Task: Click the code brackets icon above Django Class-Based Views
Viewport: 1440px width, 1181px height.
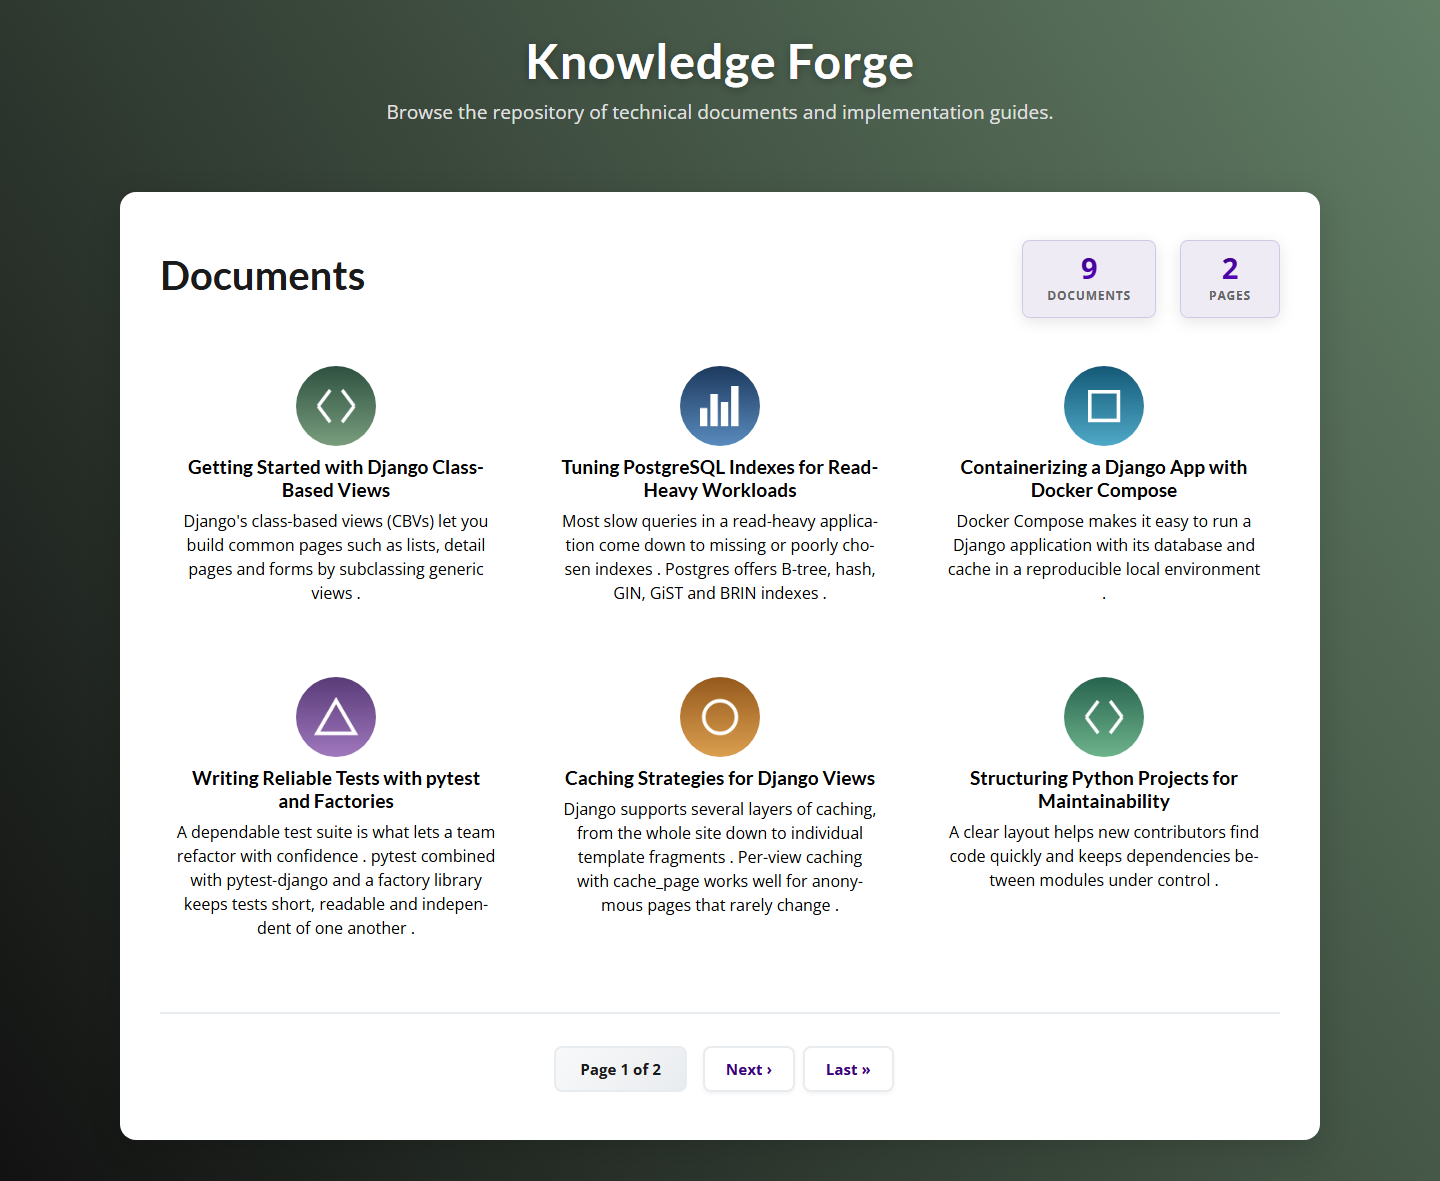Action: click(x=336, y=406)
